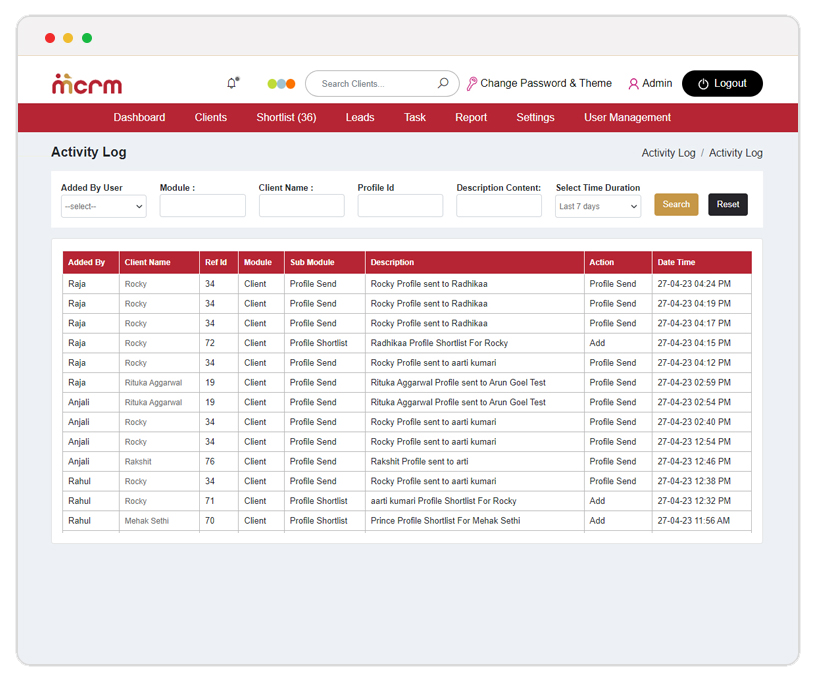This screenshot has width=820, height=680.
Task: Click the first Activity Log breadcrumb link
Action: click(668, 153)
